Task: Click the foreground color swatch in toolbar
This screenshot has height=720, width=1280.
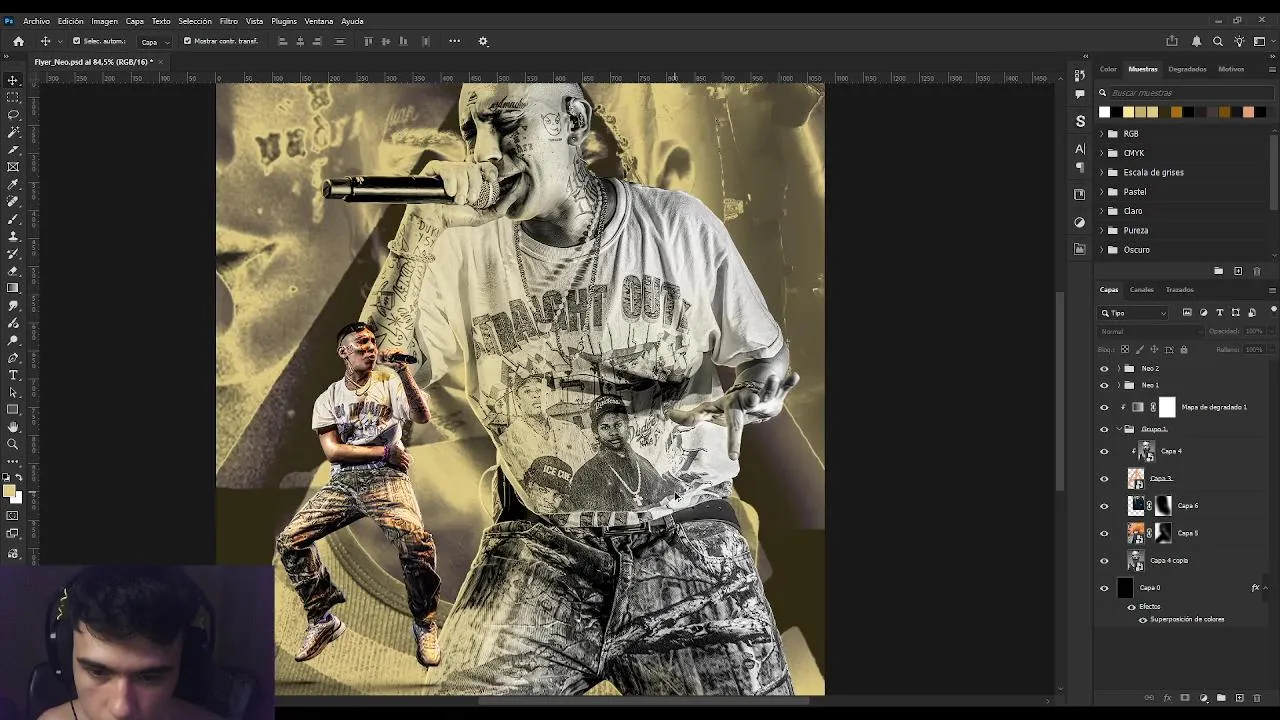Action: (x=9, y=490)
